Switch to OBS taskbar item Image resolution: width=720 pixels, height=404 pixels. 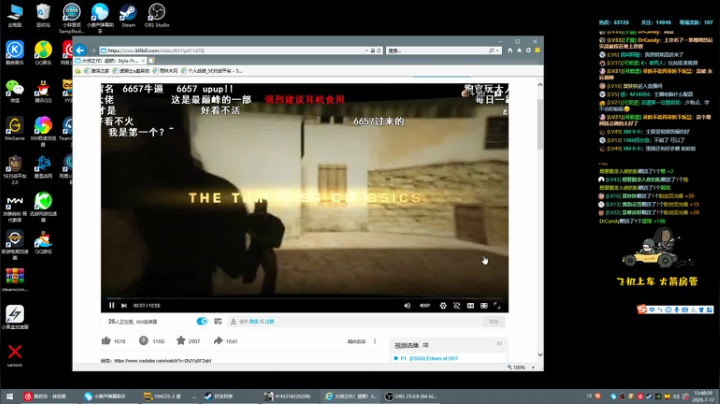[x=411, y=396]
